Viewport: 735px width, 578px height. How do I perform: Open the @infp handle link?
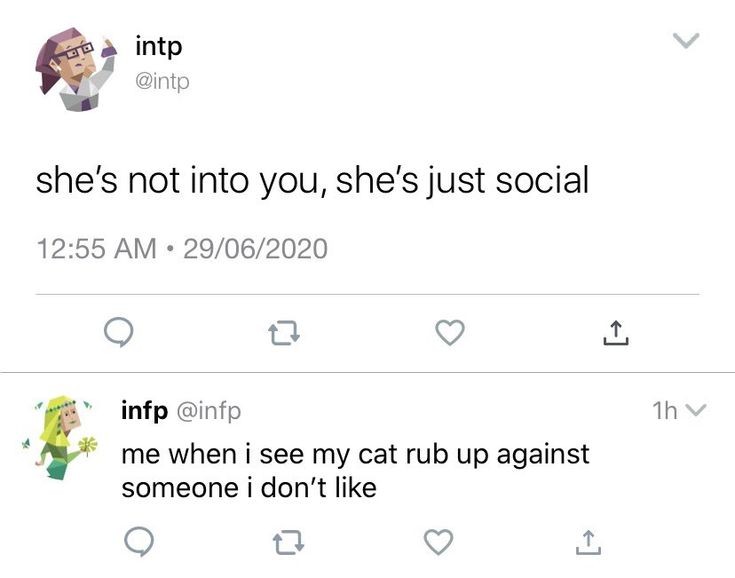(x=209, y=410)
